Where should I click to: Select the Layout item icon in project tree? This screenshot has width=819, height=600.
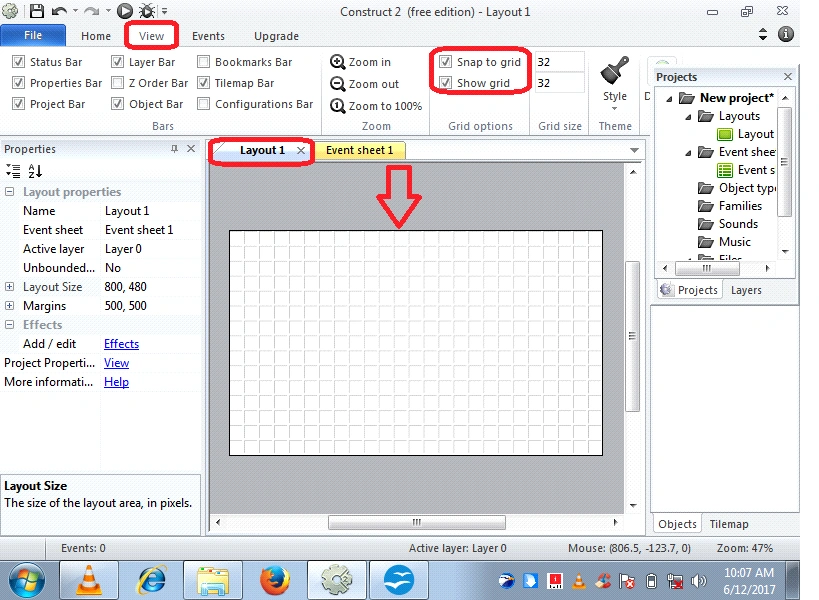(724, 134)
